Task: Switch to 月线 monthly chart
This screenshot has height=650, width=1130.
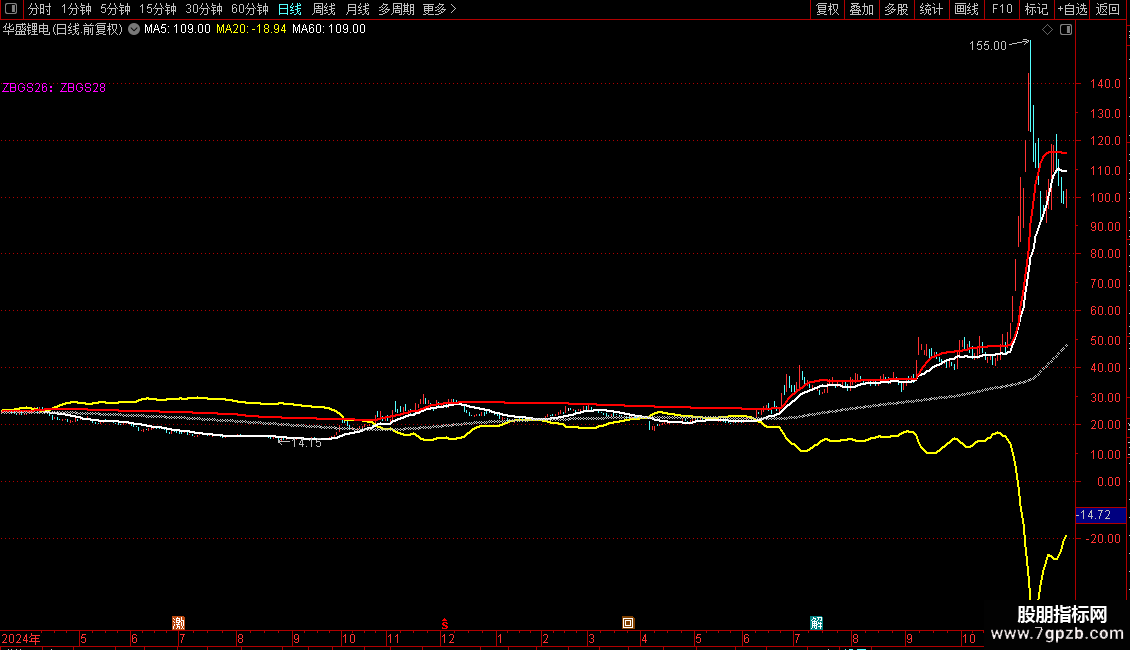Action: click(357, 9)
